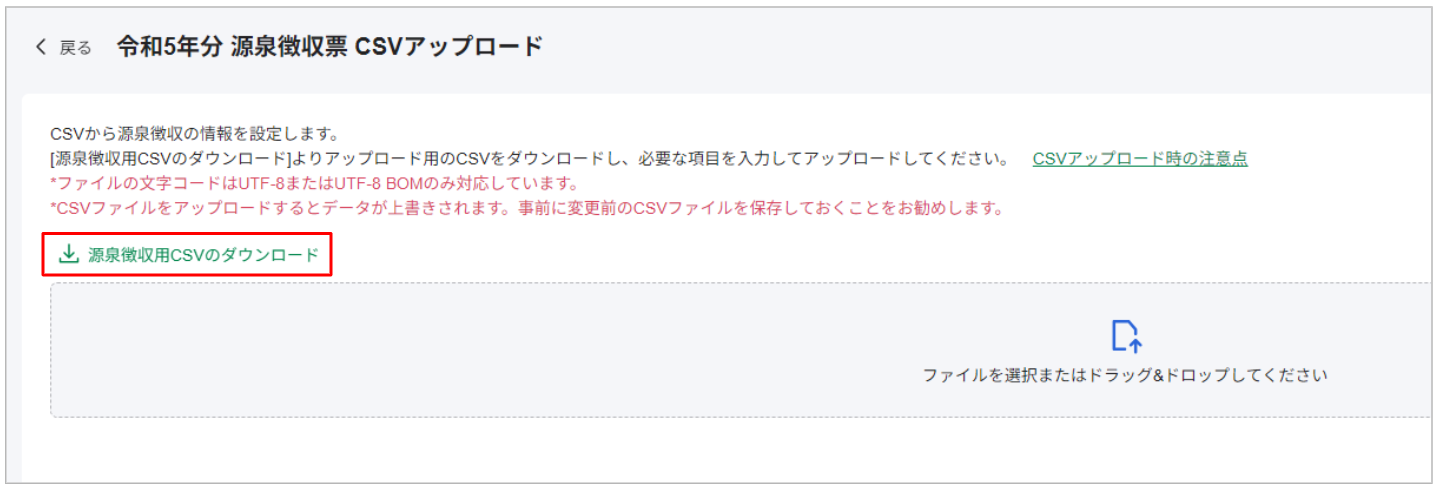Click the download arrow icon beside 源泉徴収用CSV

68,254
